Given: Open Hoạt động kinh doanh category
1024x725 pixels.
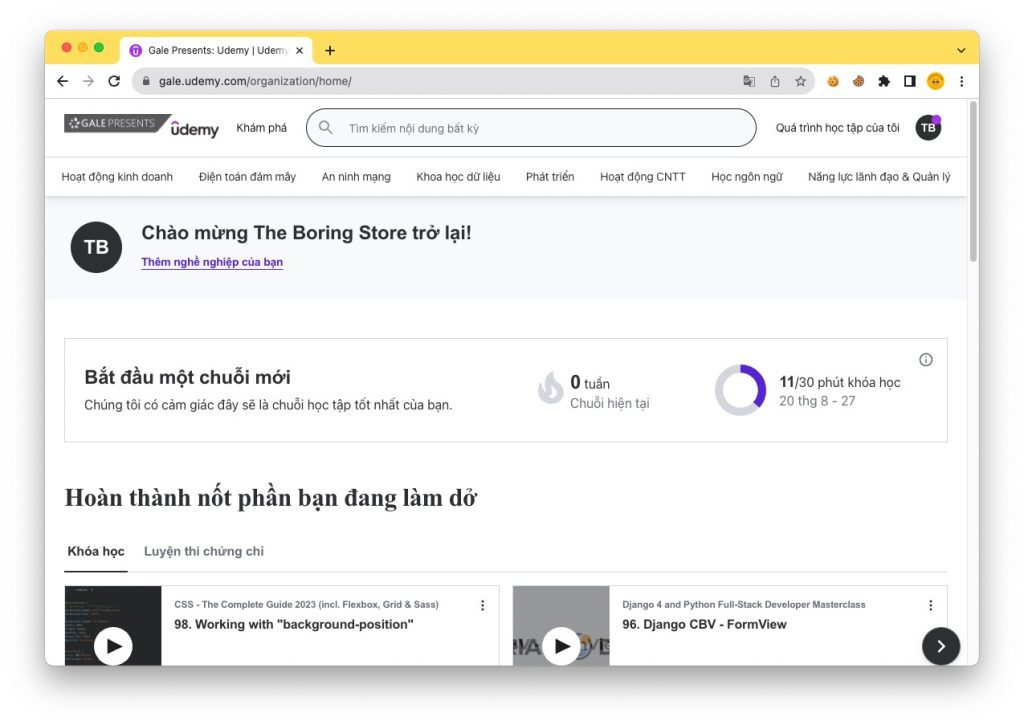Looking at the screenshot, I should (x=117, y=176).
